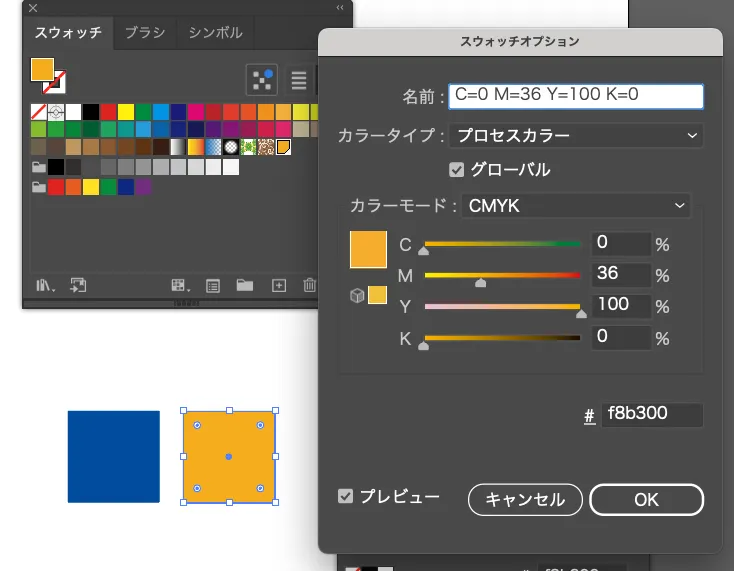
Task: Click the C percentage value field
Action: click(621, 243)
